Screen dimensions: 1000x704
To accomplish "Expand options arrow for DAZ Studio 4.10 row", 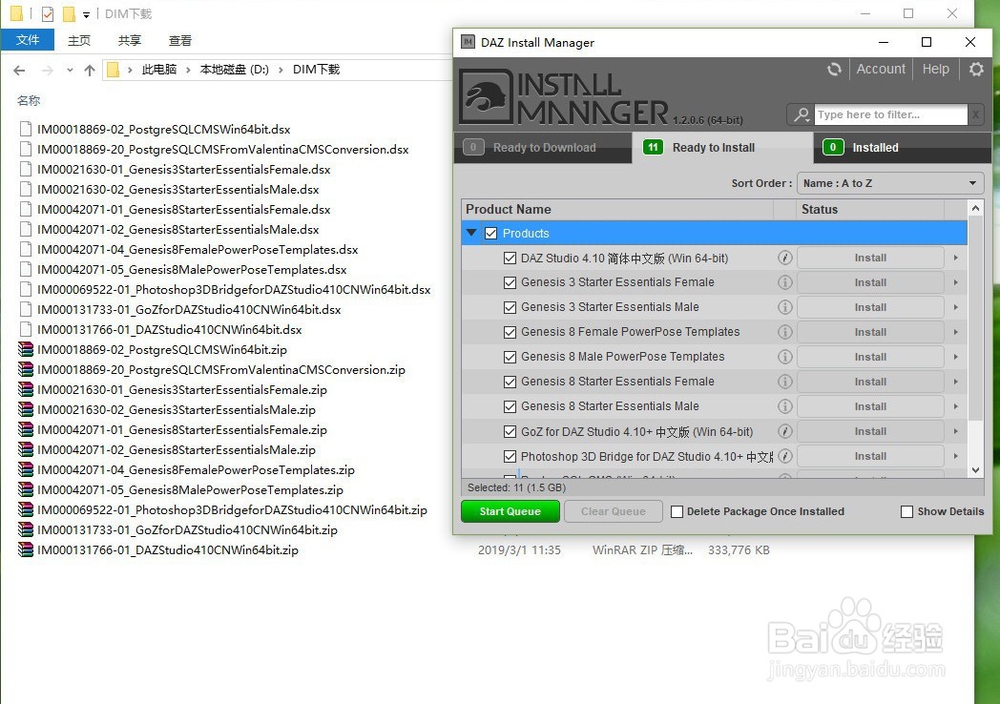I will [956, 258].
